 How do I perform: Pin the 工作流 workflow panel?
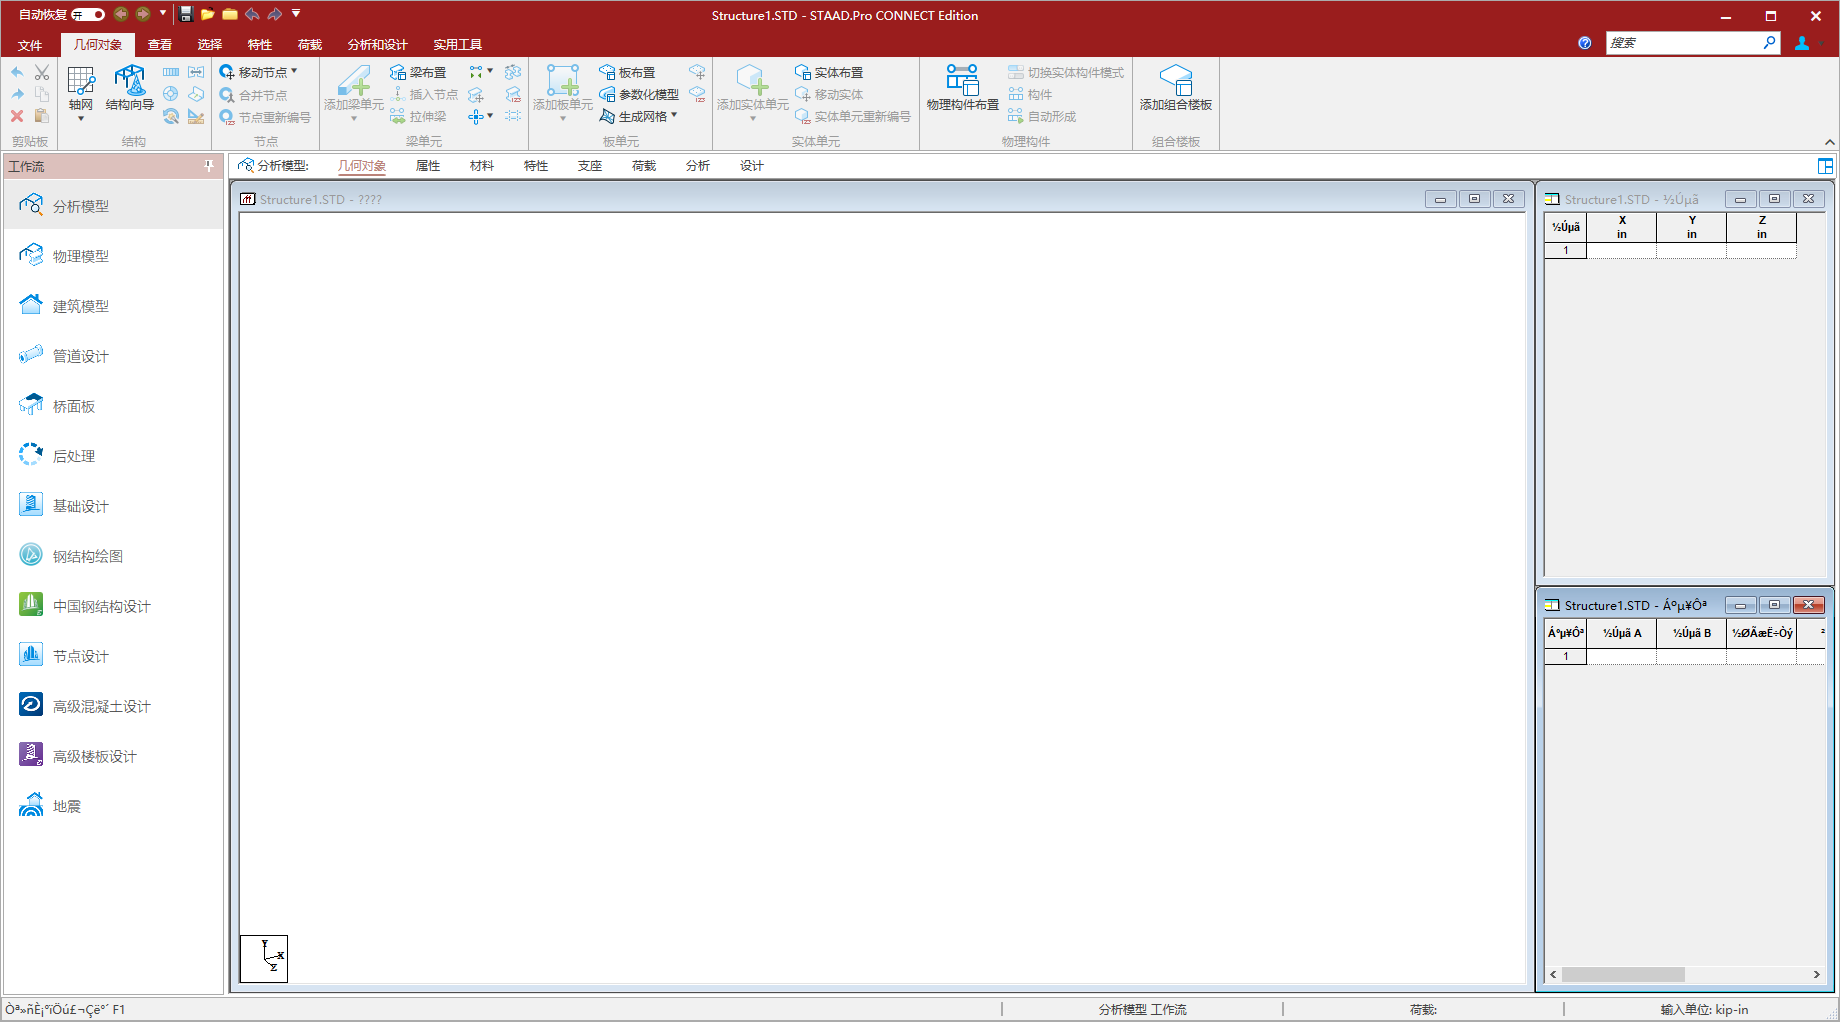click(209, 166)
